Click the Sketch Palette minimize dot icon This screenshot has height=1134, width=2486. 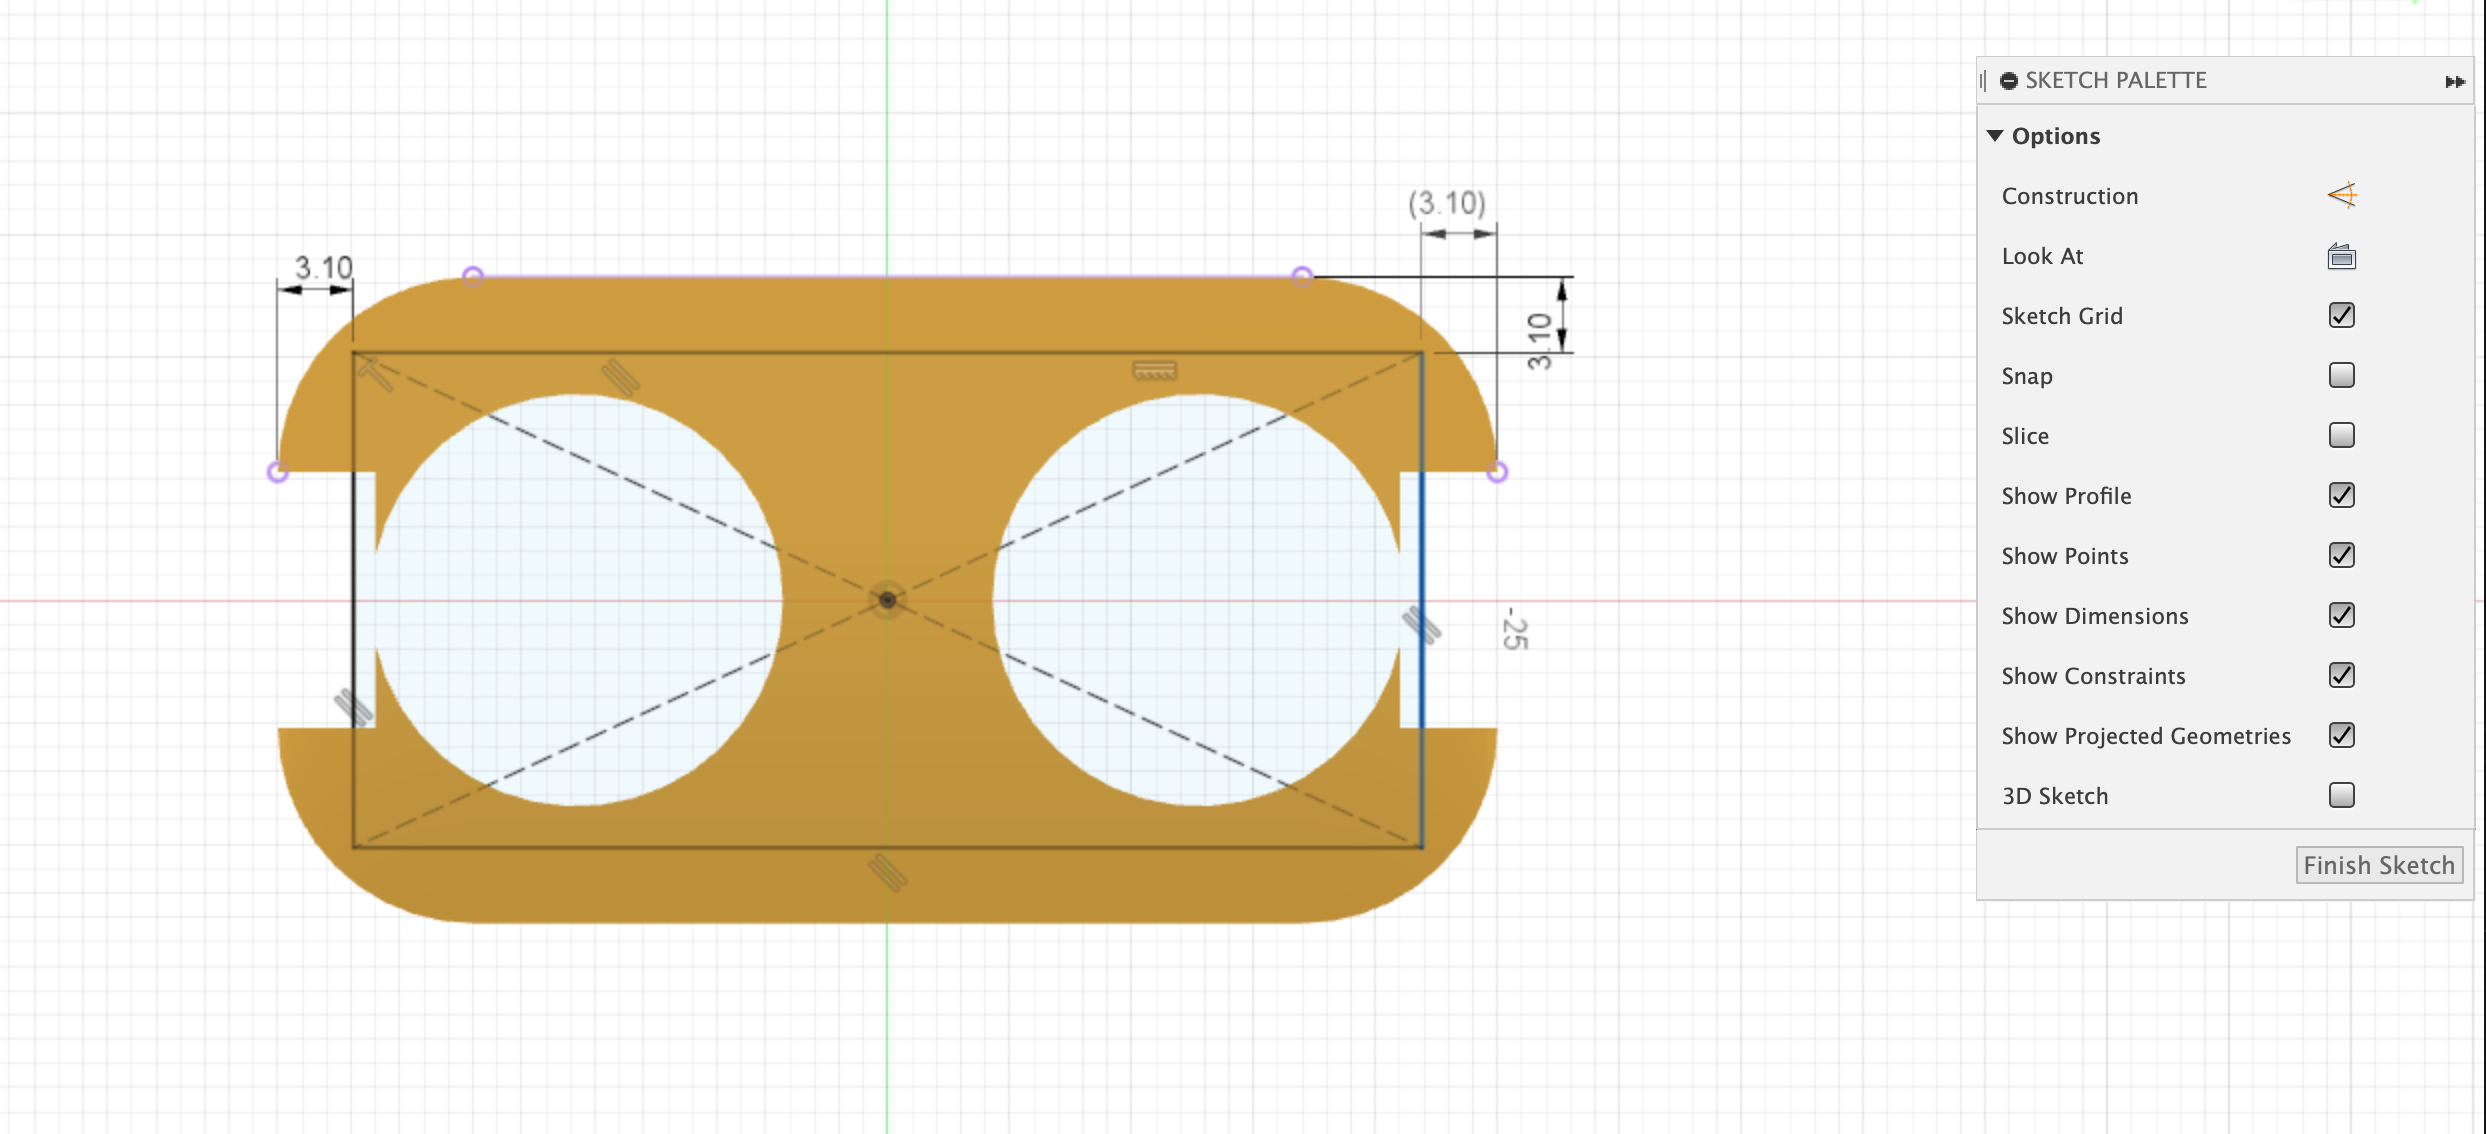tap(2008, 81)
